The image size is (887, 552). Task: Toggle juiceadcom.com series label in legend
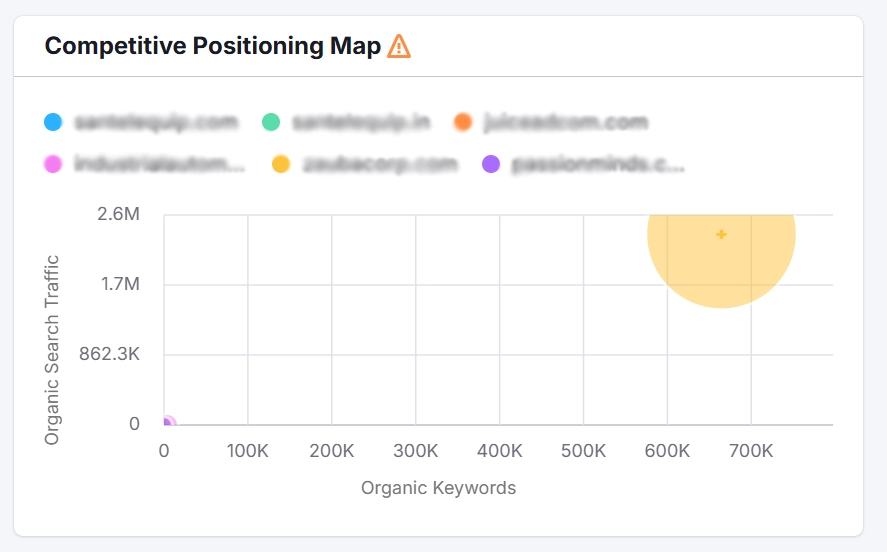pyautogui.click(x=565, y=122)
